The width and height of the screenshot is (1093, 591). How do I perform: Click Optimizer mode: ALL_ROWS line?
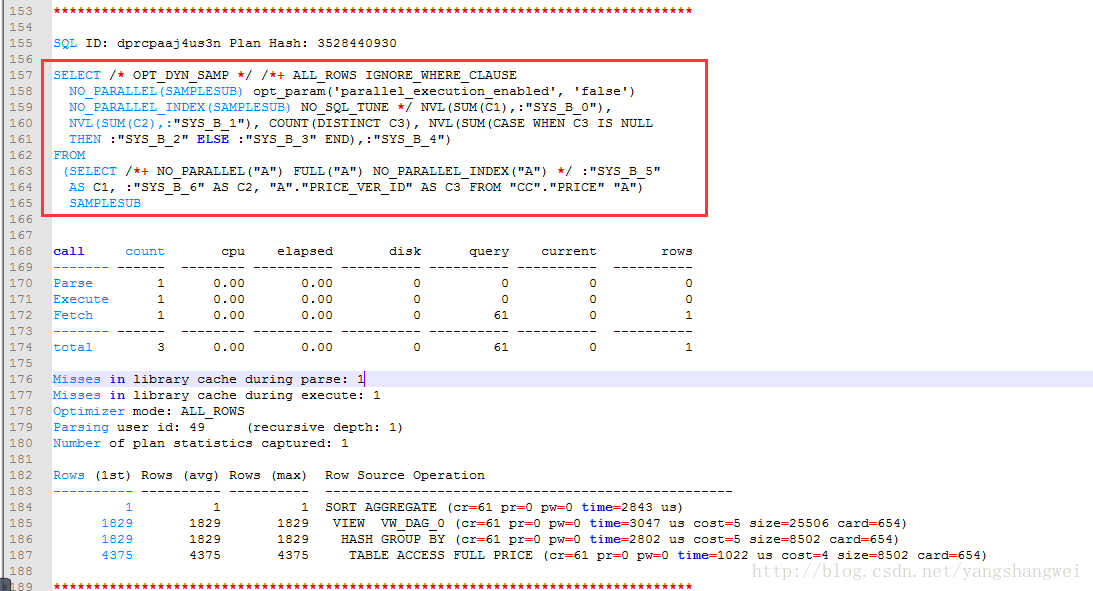point(148,412)
